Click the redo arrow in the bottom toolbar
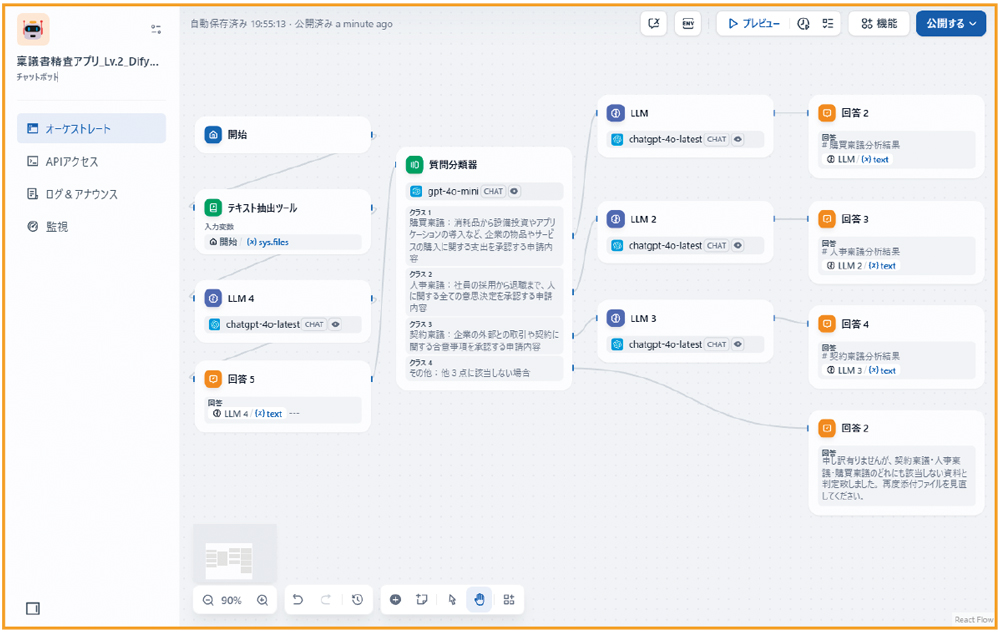 pos(327,599)
